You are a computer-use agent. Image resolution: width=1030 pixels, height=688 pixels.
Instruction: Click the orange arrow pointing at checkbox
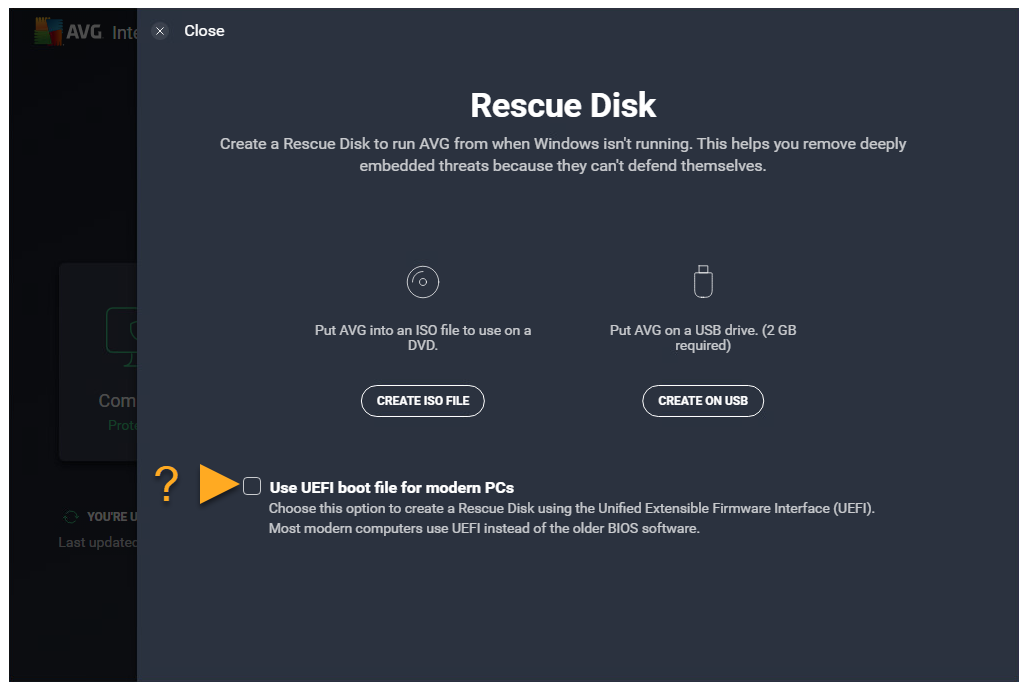(216, 485)
